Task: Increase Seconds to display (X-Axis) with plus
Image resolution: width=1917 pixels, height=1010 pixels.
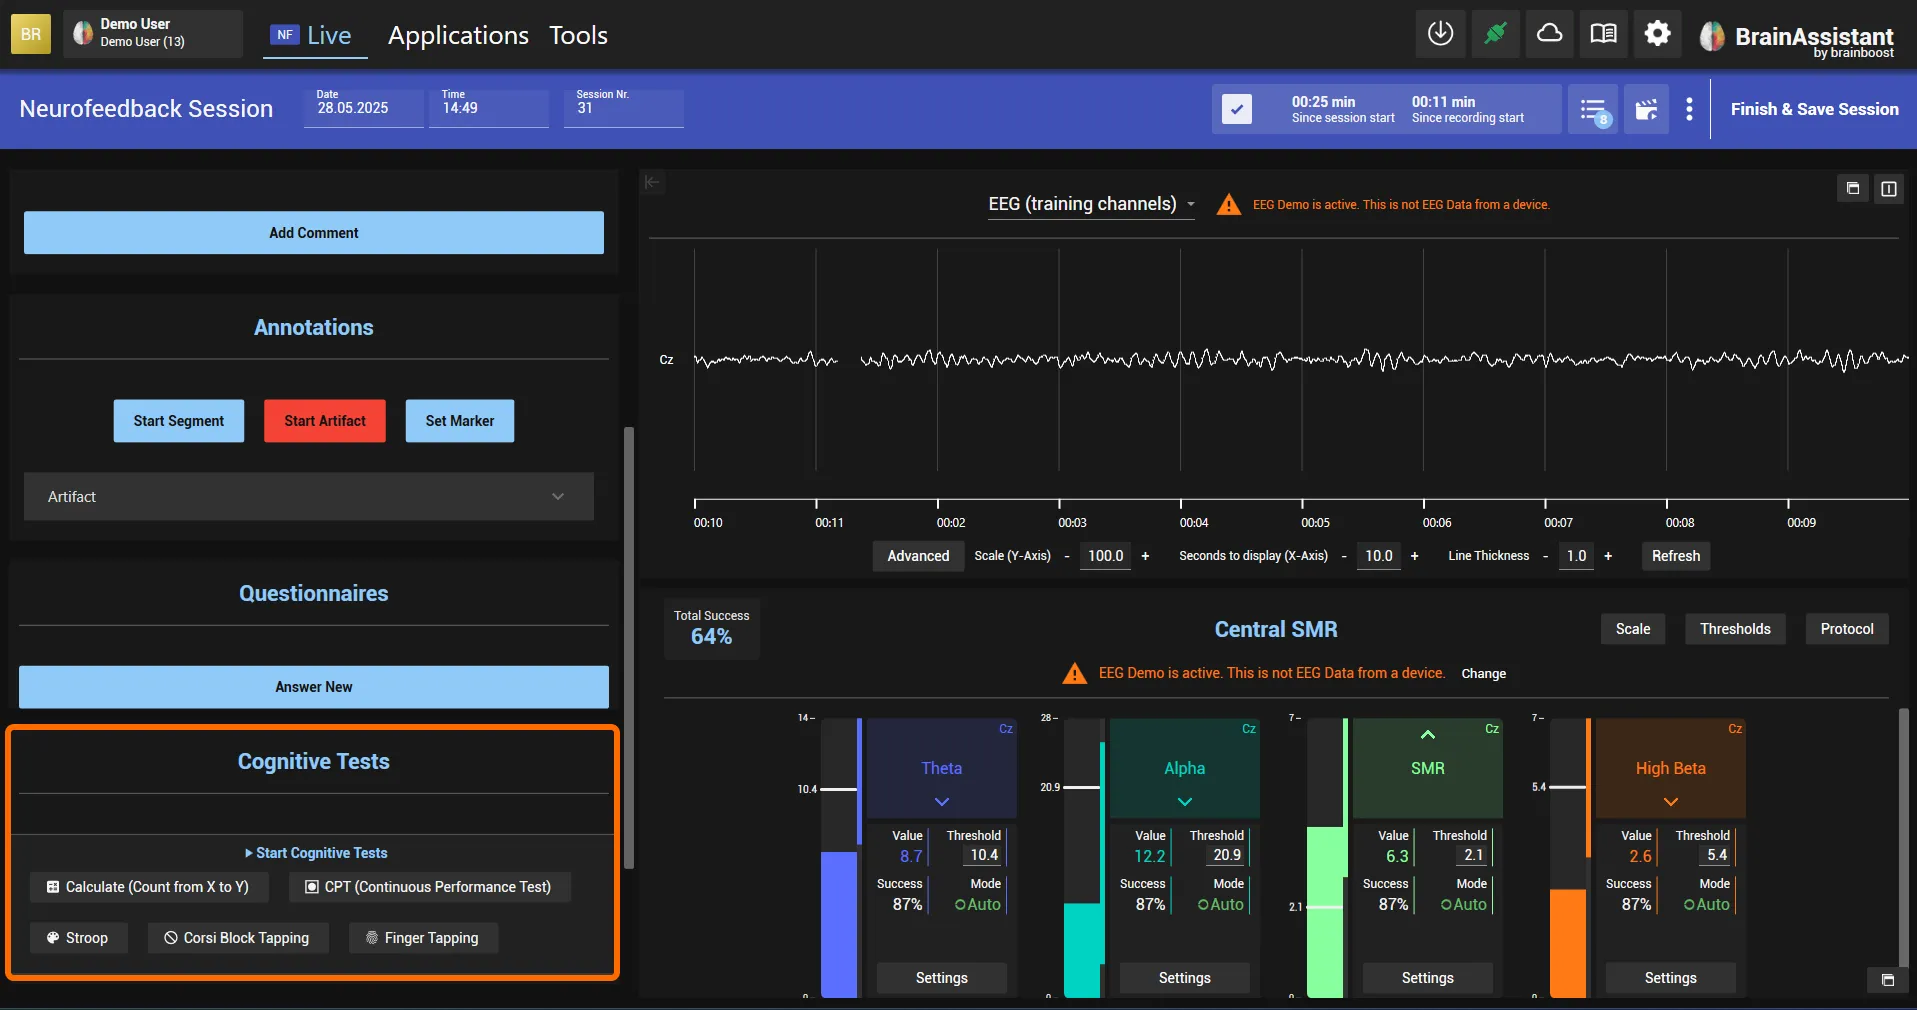Action: click(1414, 556)
